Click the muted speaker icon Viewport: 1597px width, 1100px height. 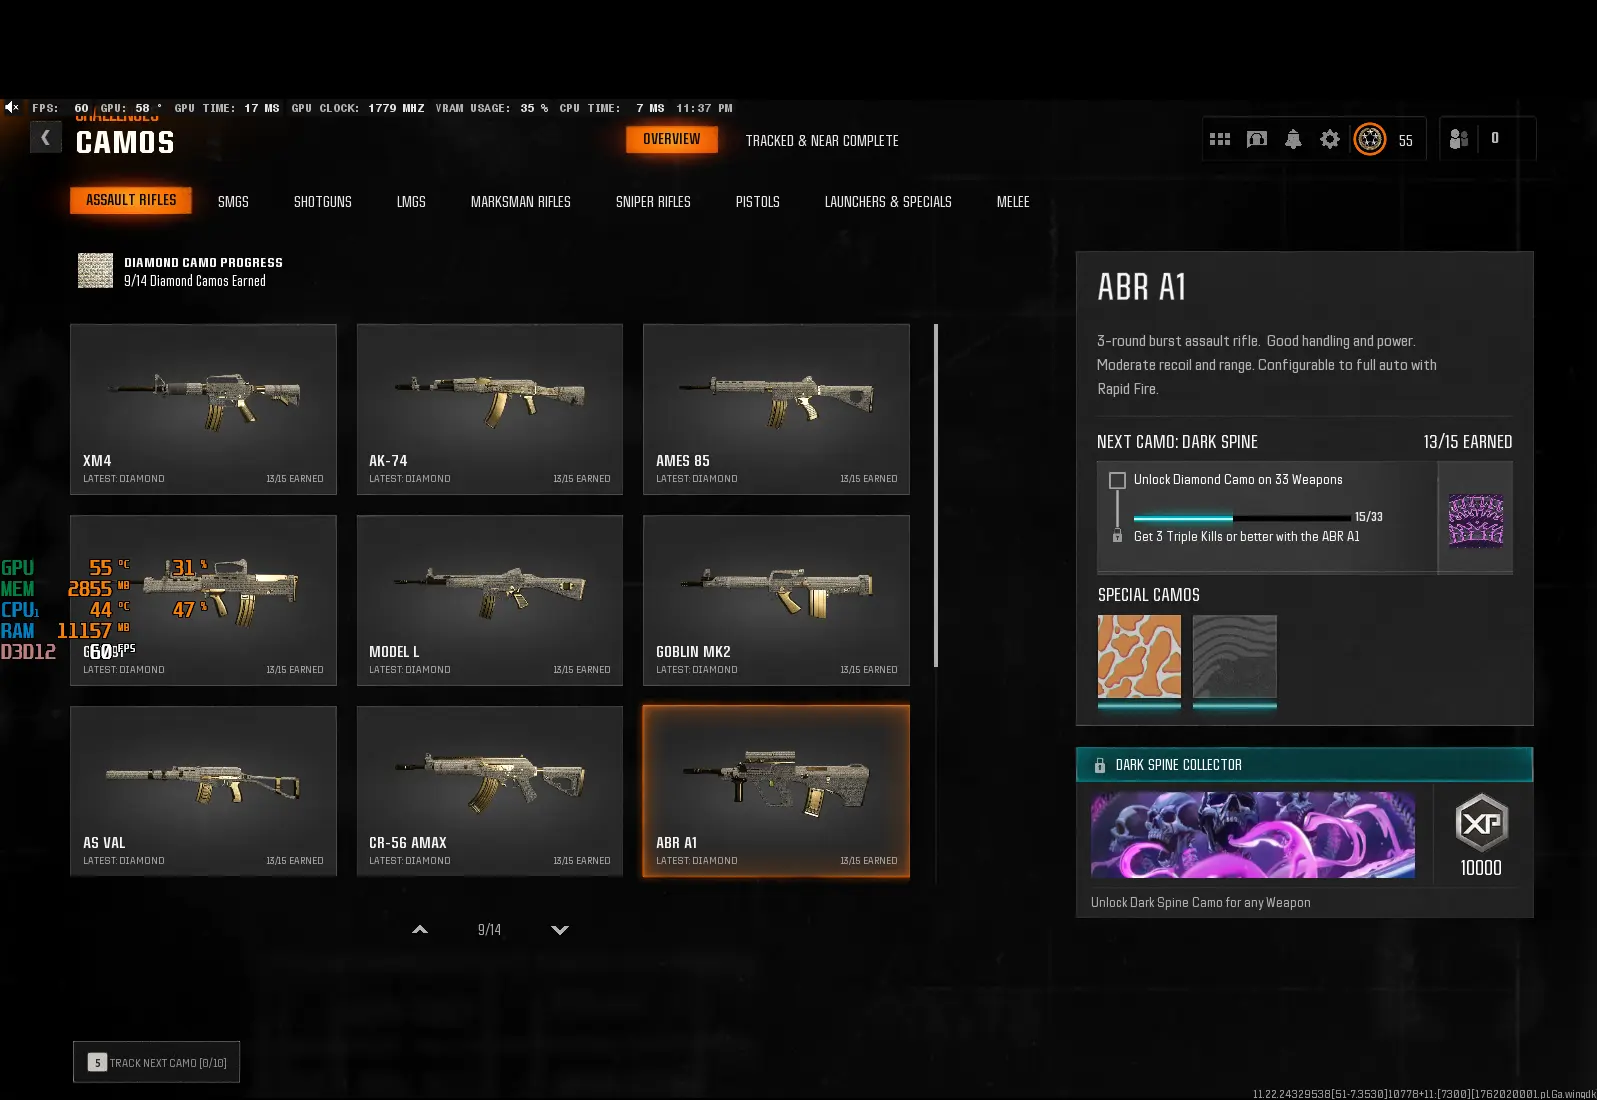pos(12,107)
